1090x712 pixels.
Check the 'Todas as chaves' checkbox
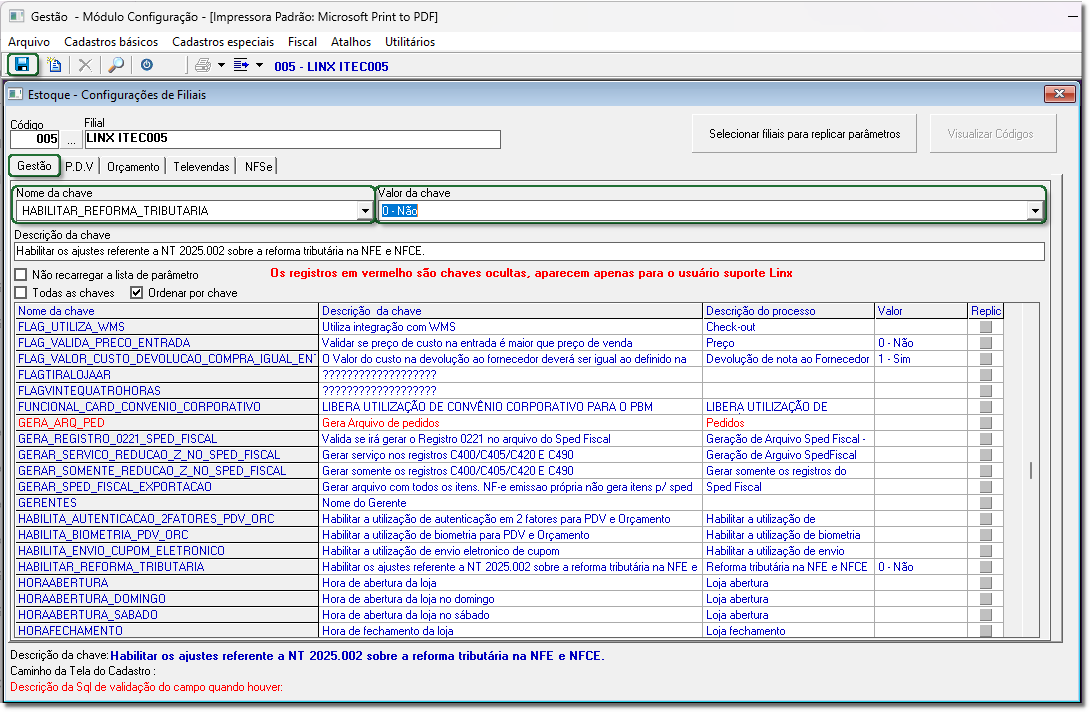(21, 293)
